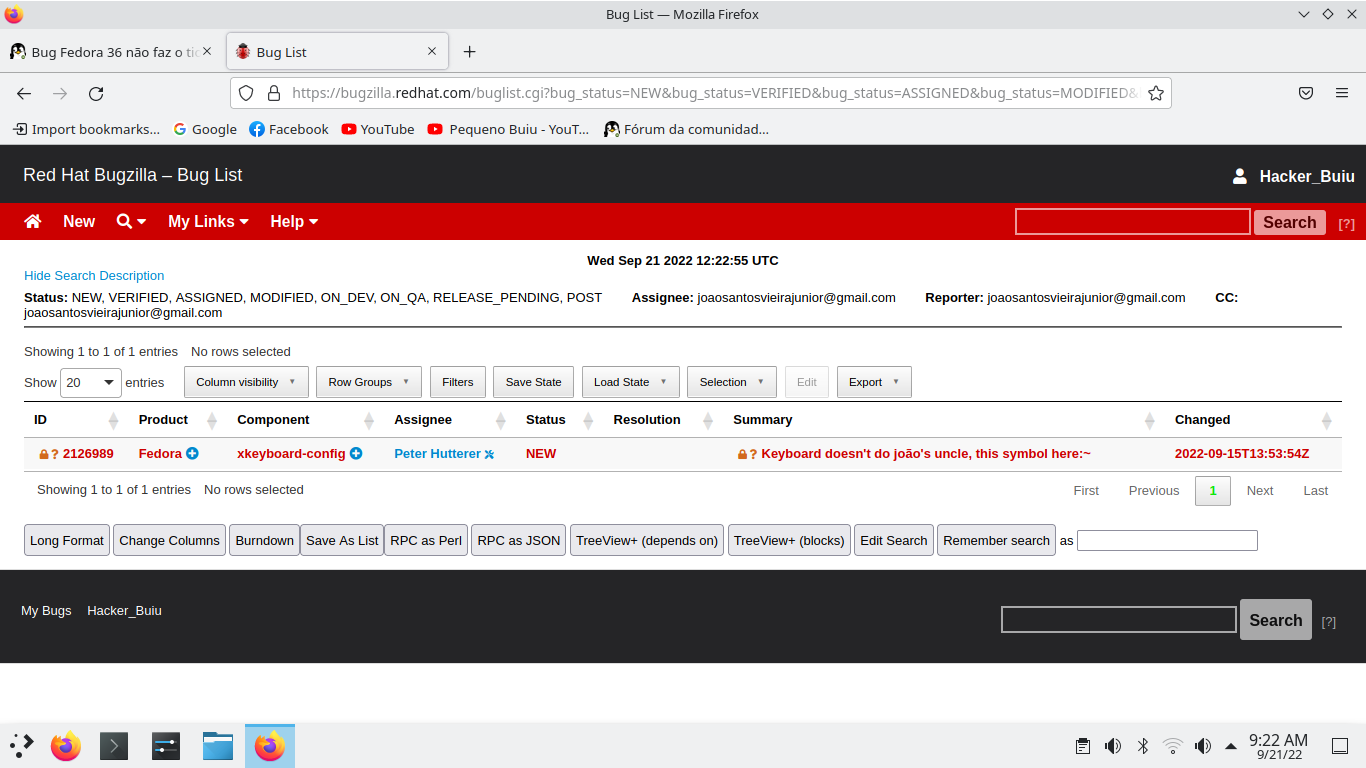This screenshot has height=768, width=1366.
Task: Click the New menu item
Action: point(79,221)
